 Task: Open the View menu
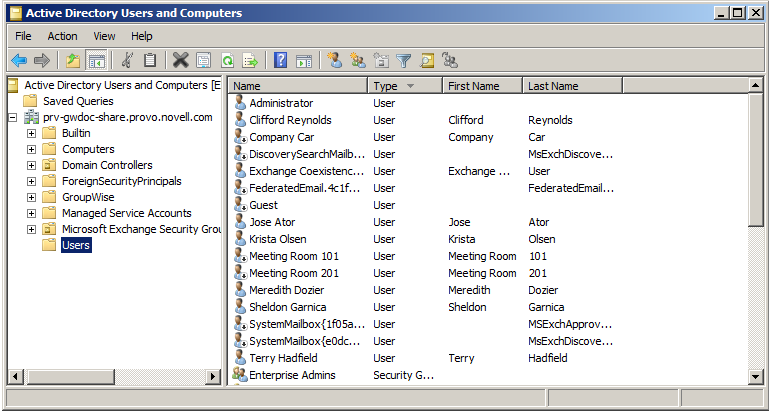(104, 36)
